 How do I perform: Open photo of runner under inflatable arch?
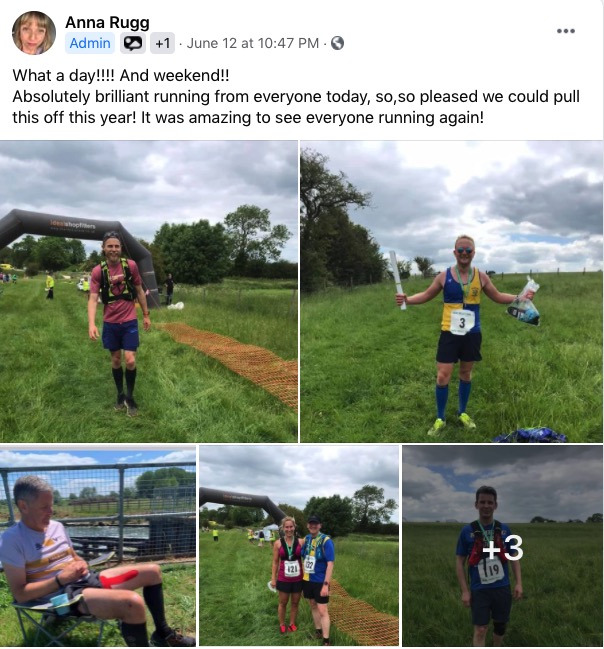[x=149, y=291]
